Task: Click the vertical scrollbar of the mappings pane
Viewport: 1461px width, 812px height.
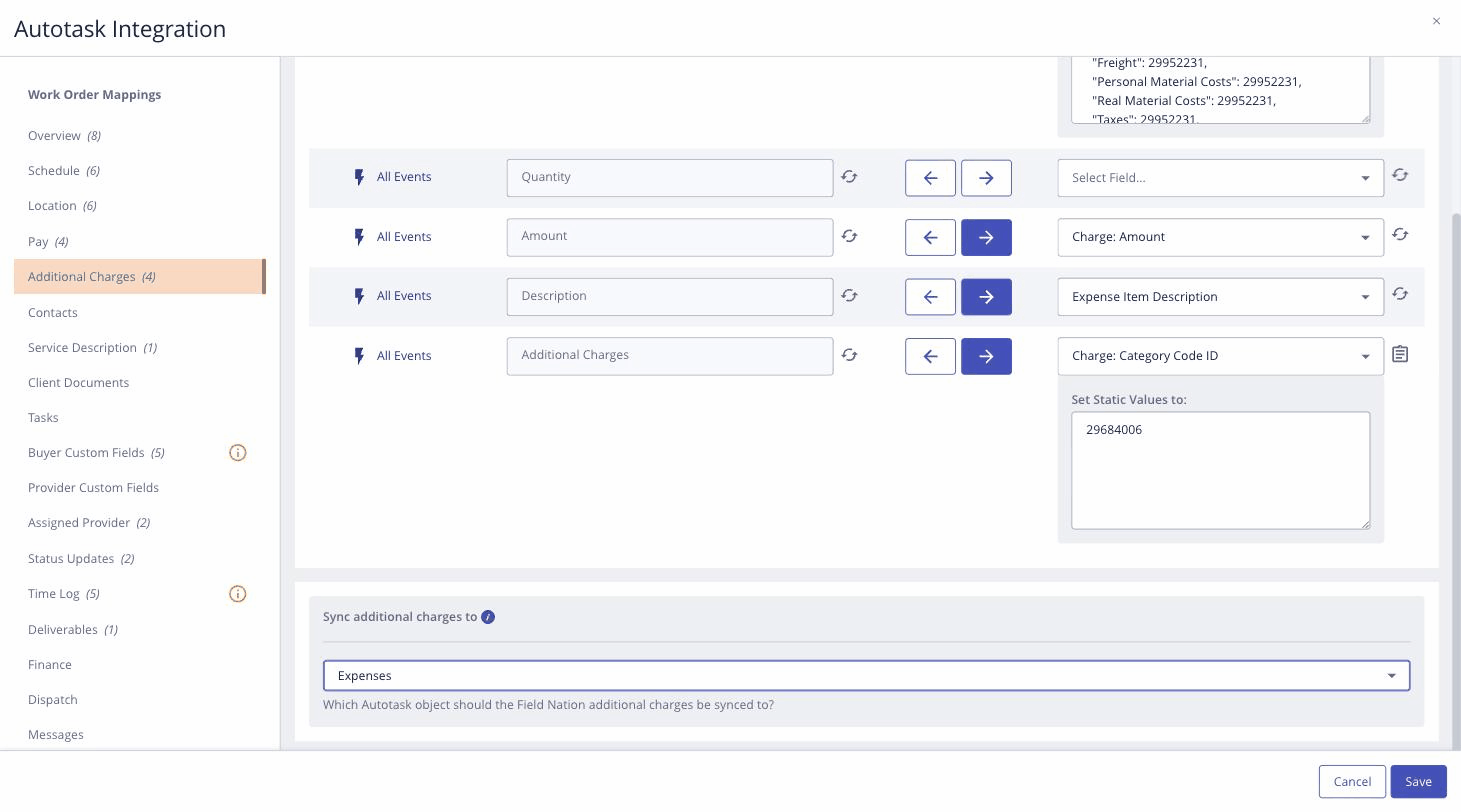Action: pyautogui.click(x=1456, y=480)
